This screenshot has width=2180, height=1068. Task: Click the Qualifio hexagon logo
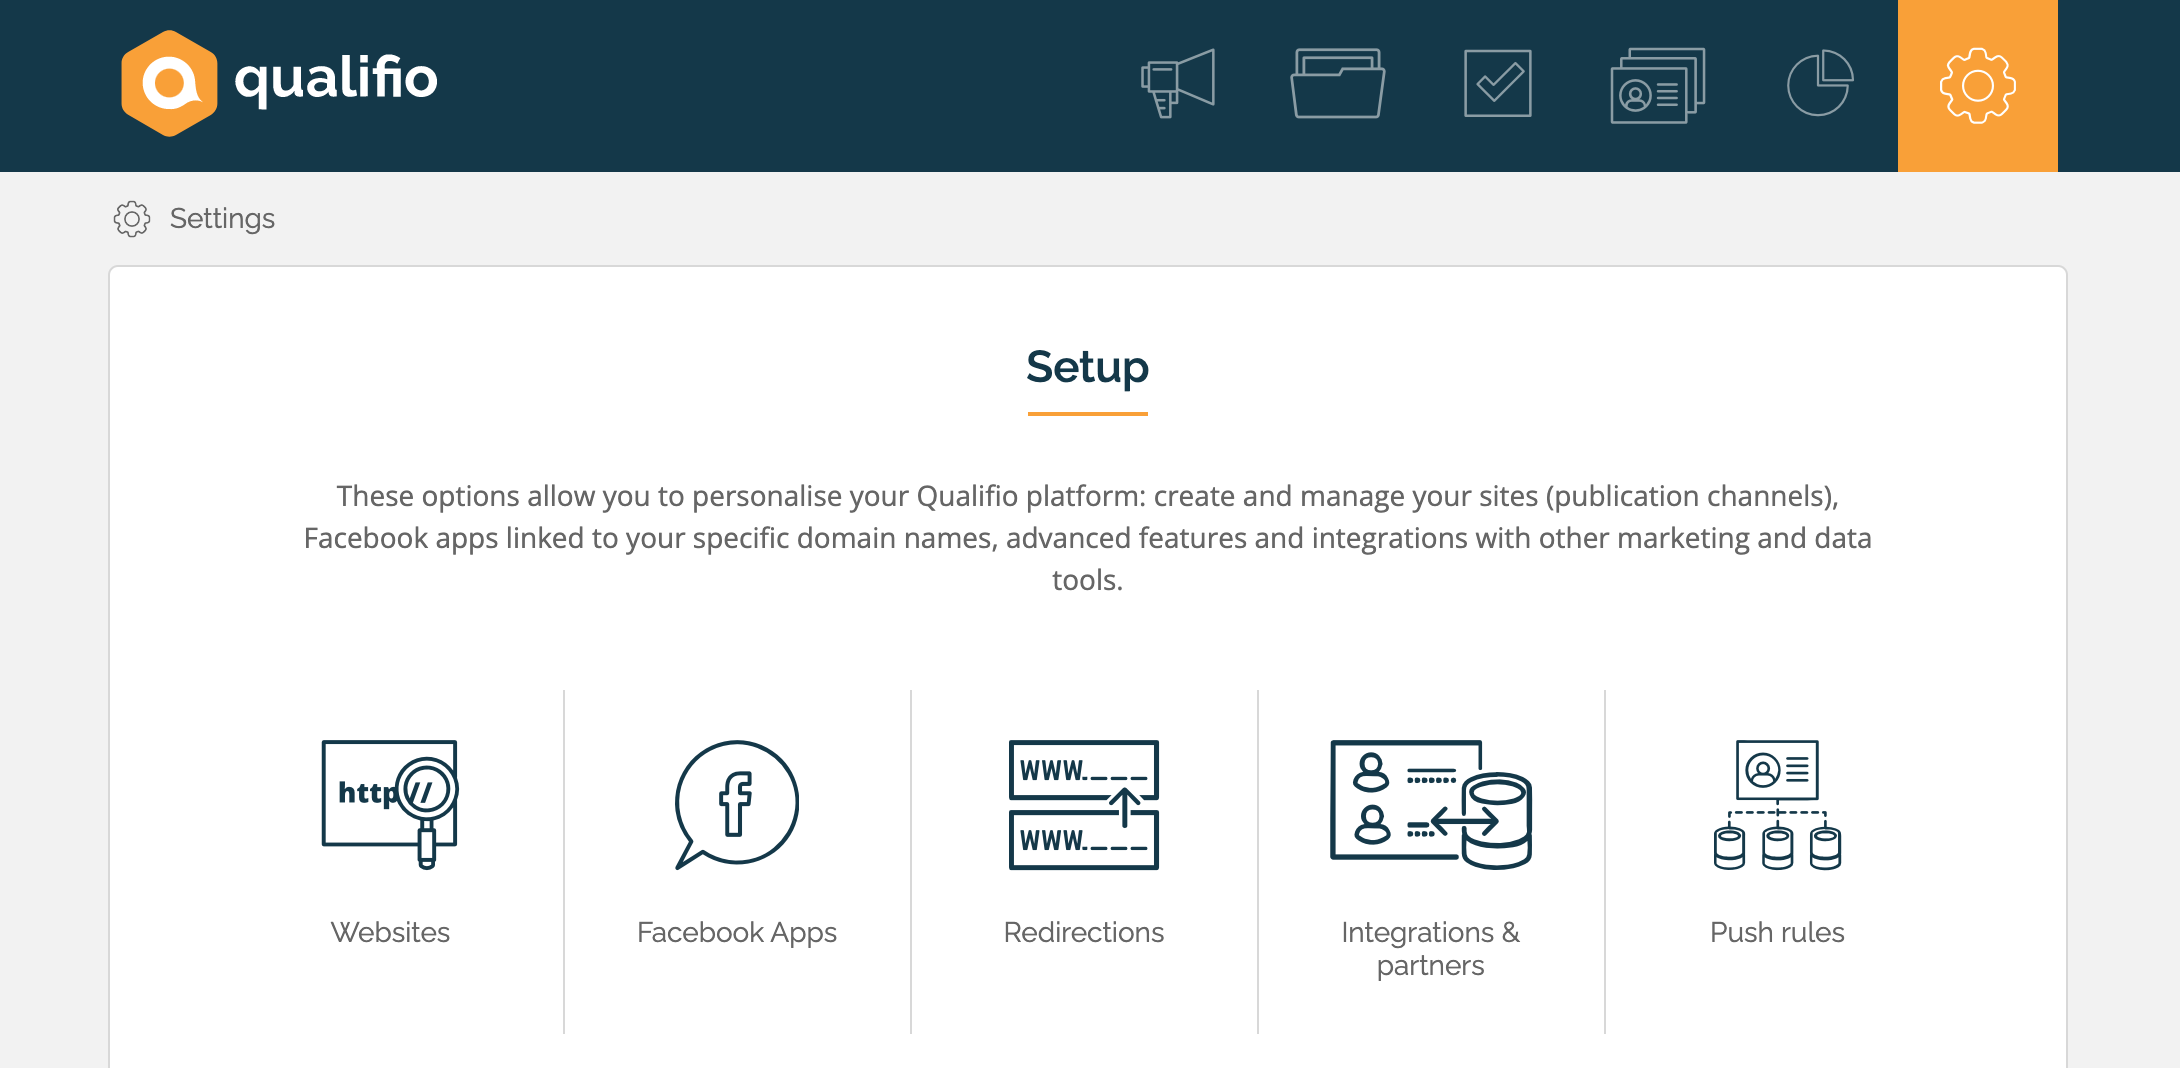169,83
